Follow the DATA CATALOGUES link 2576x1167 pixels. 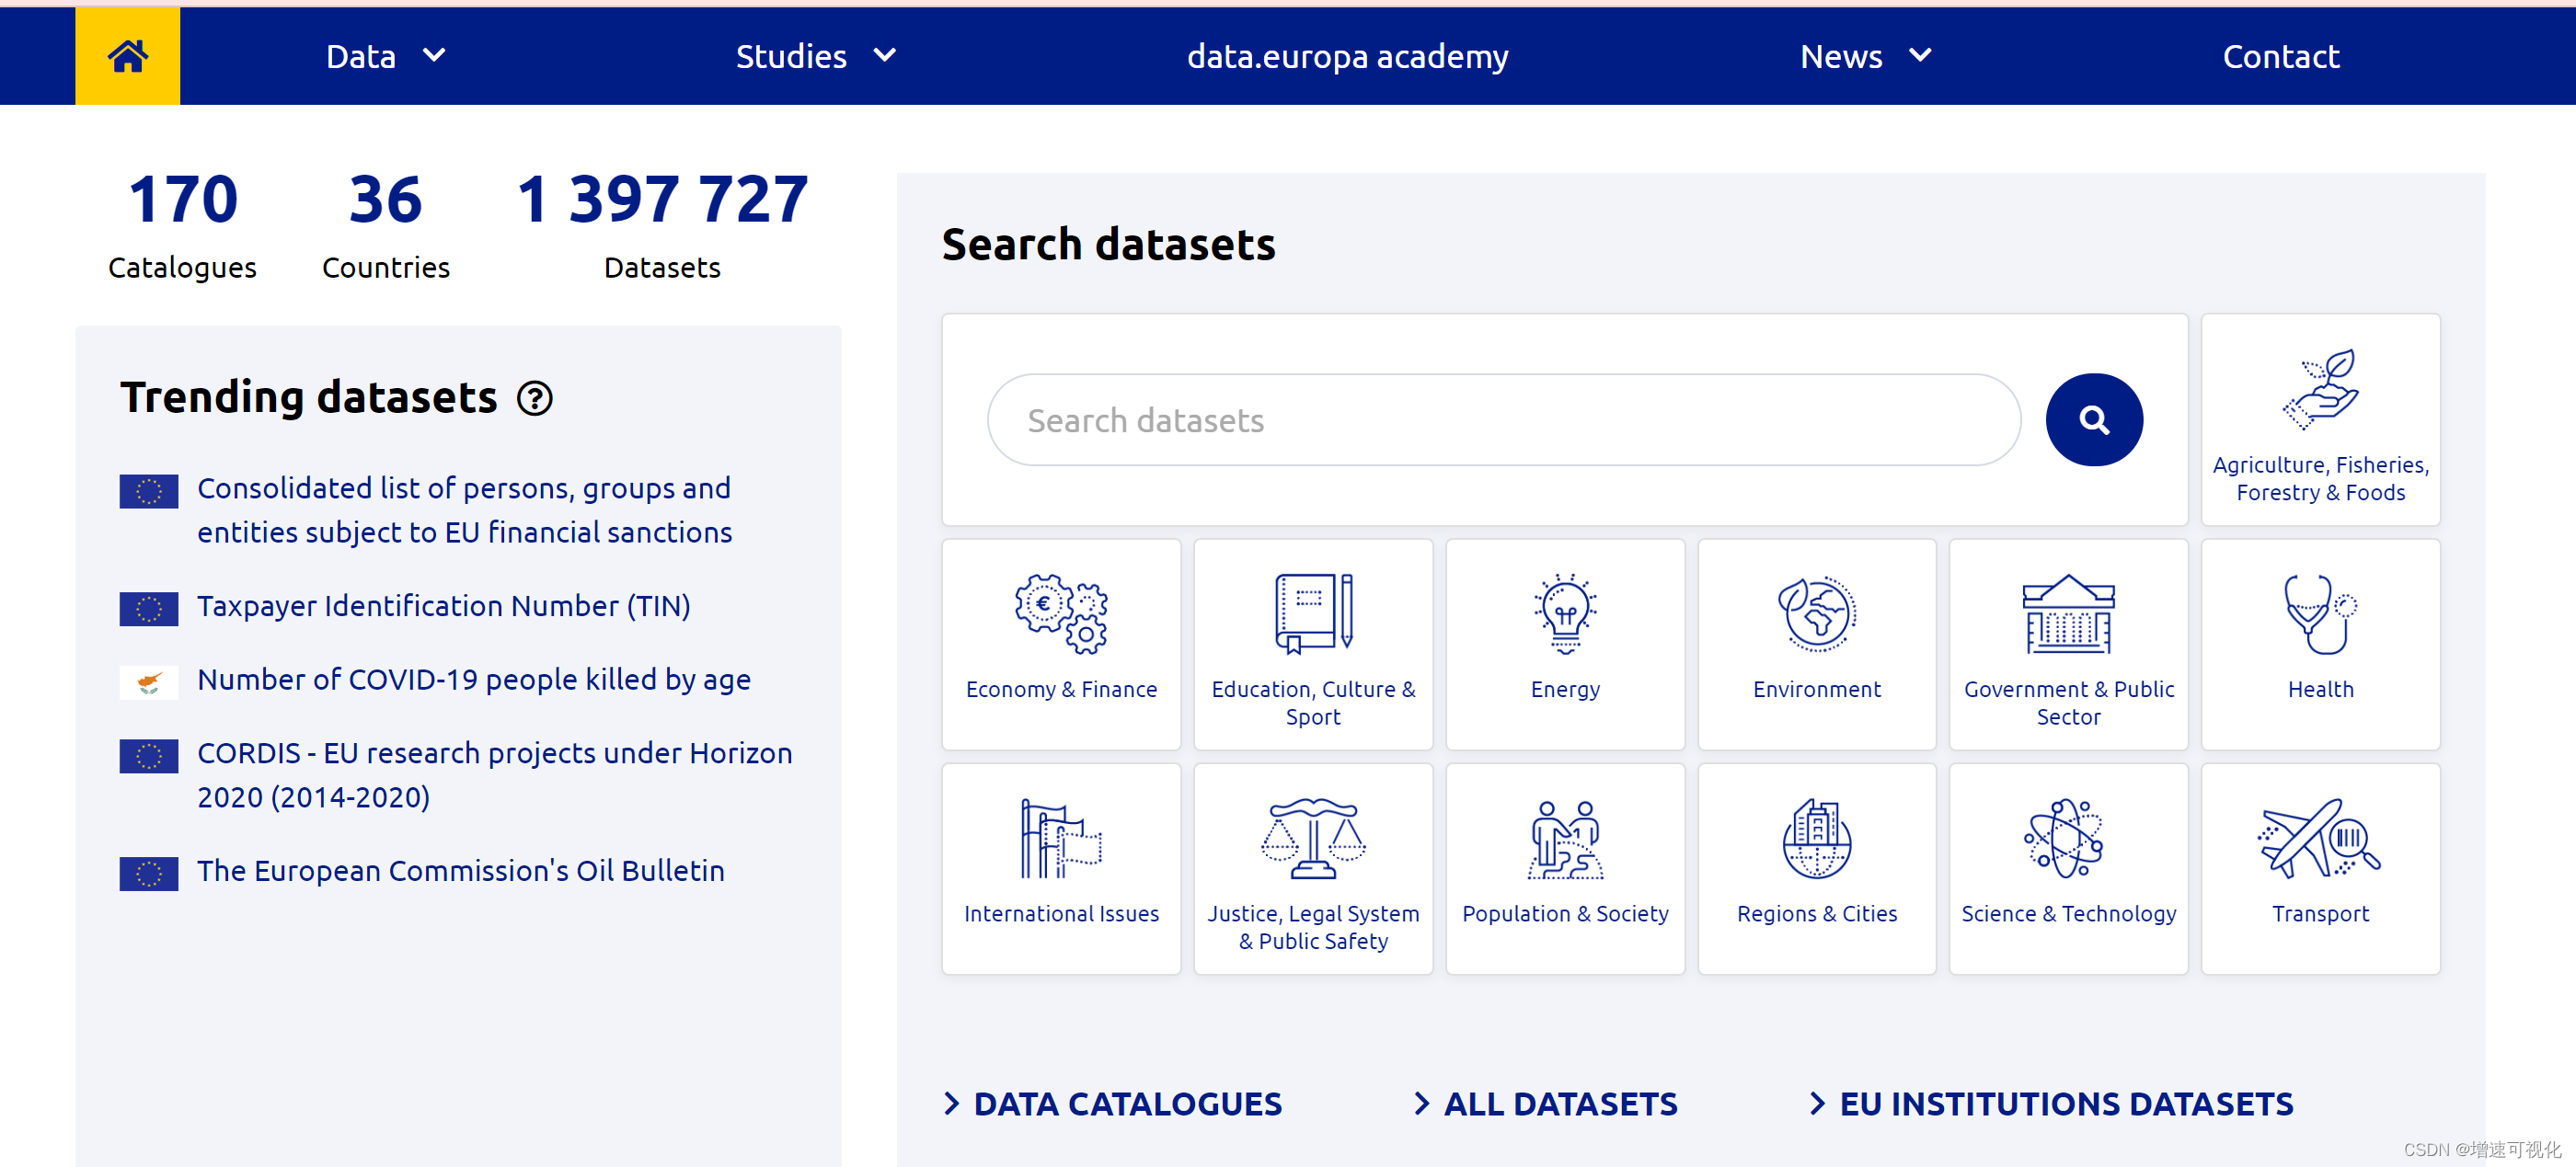1126,1103
